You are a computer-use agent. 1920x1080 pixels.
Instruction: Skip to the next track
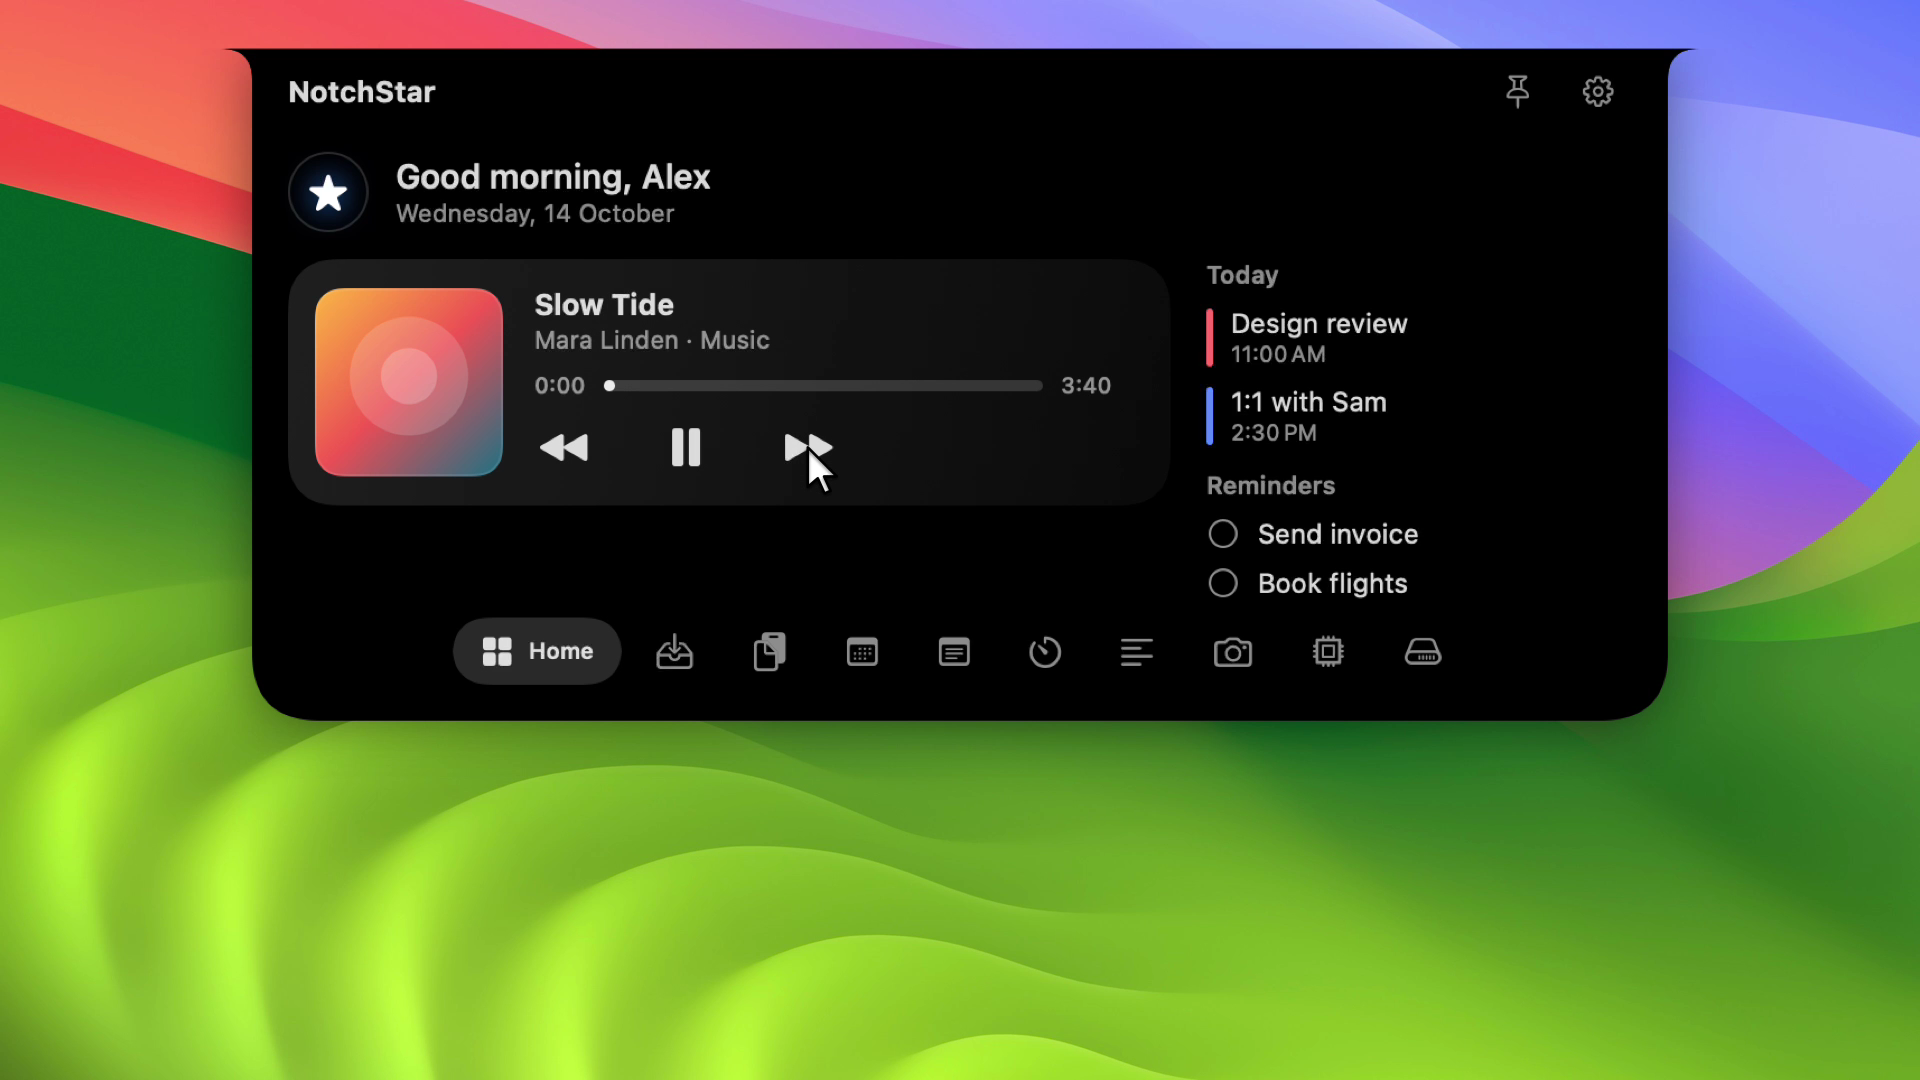pyautogui.click(x=808, y=447)
